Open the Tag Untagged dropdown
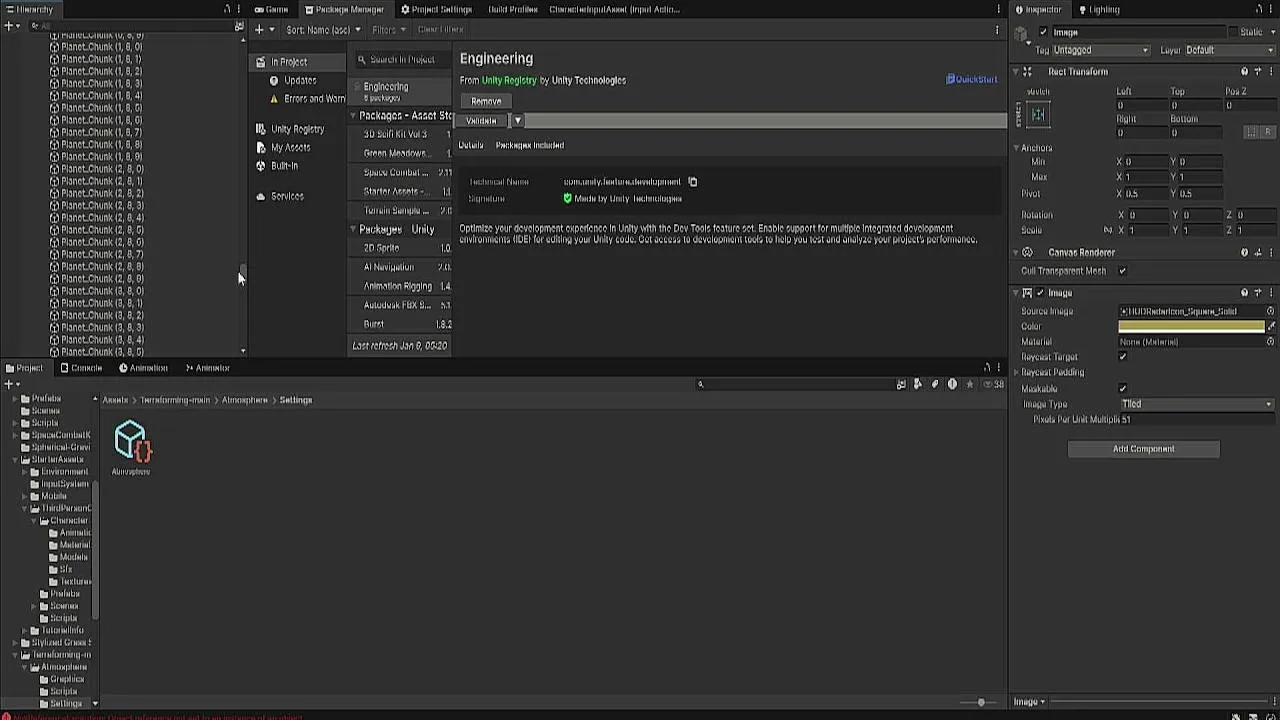This screenshot has width=1280, height=720. click(x=1103, y=50)
